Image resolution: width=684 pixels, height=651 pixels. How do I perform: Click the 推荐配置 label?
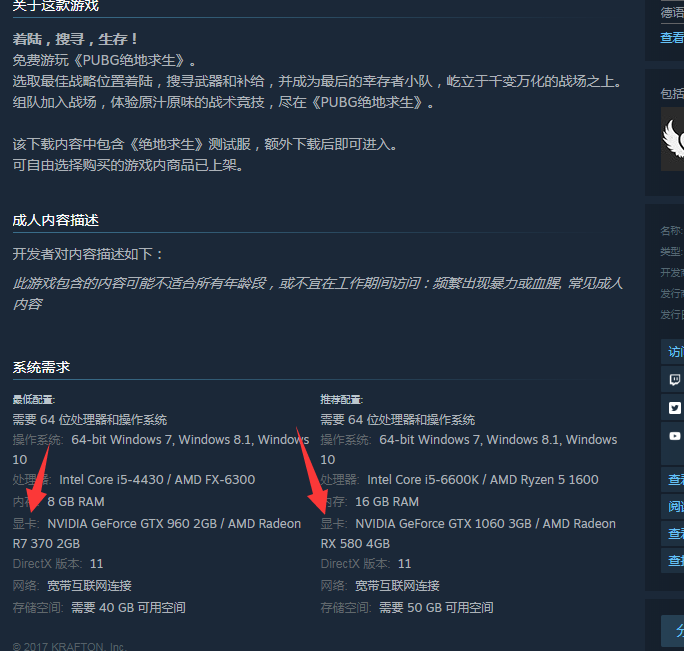(342, 399)
